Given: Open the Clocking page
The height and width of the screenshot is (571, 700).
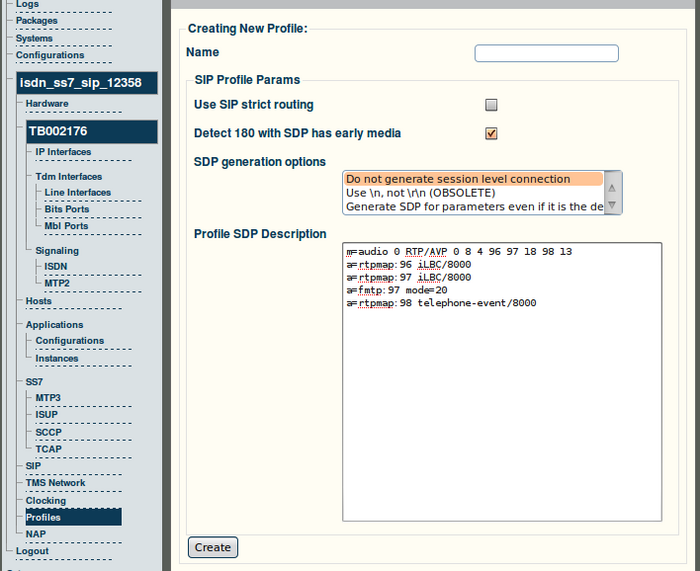Looking at the screenshot, I should 46,500.
